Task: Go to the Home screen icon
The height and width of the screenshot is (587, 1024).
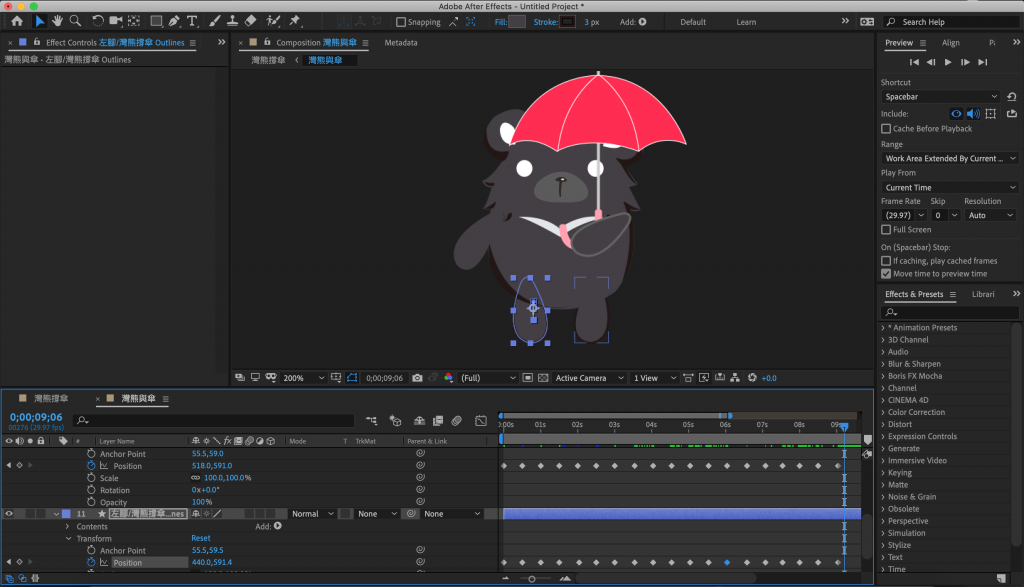Action: 17,22
